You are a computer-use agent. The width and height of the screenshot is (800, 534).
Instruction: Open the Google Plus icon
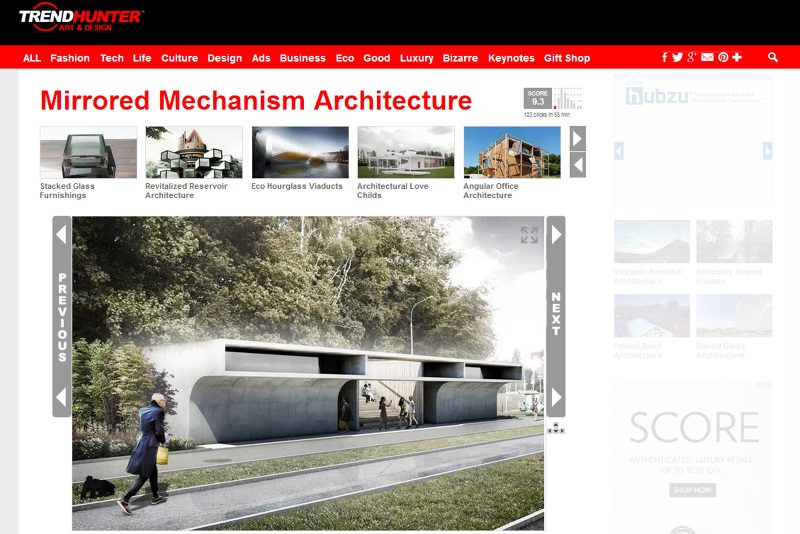(692, 58)
